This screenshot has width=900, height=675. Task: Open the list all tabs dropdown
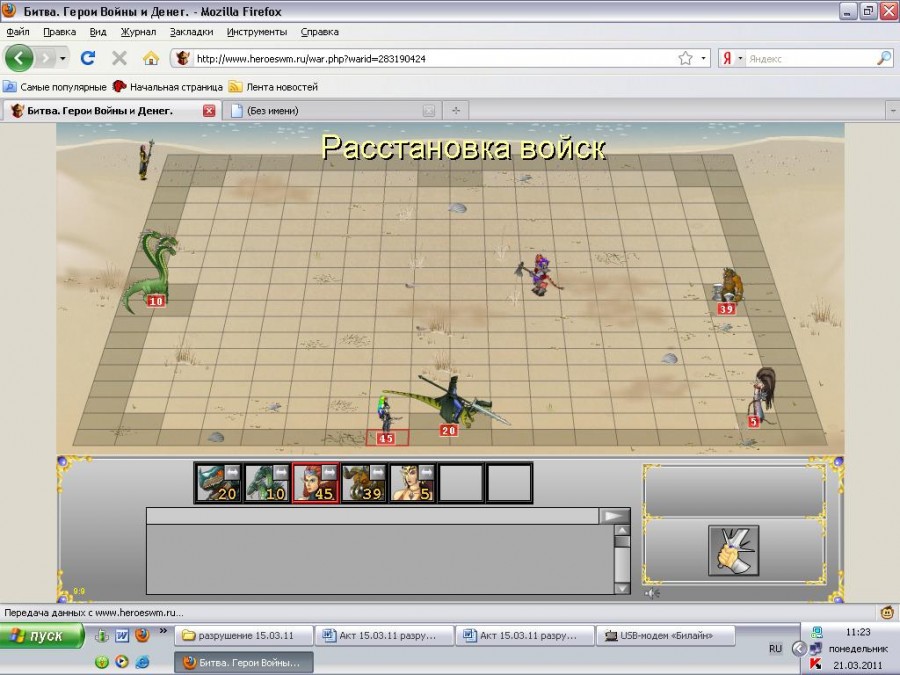click(893, 110)
